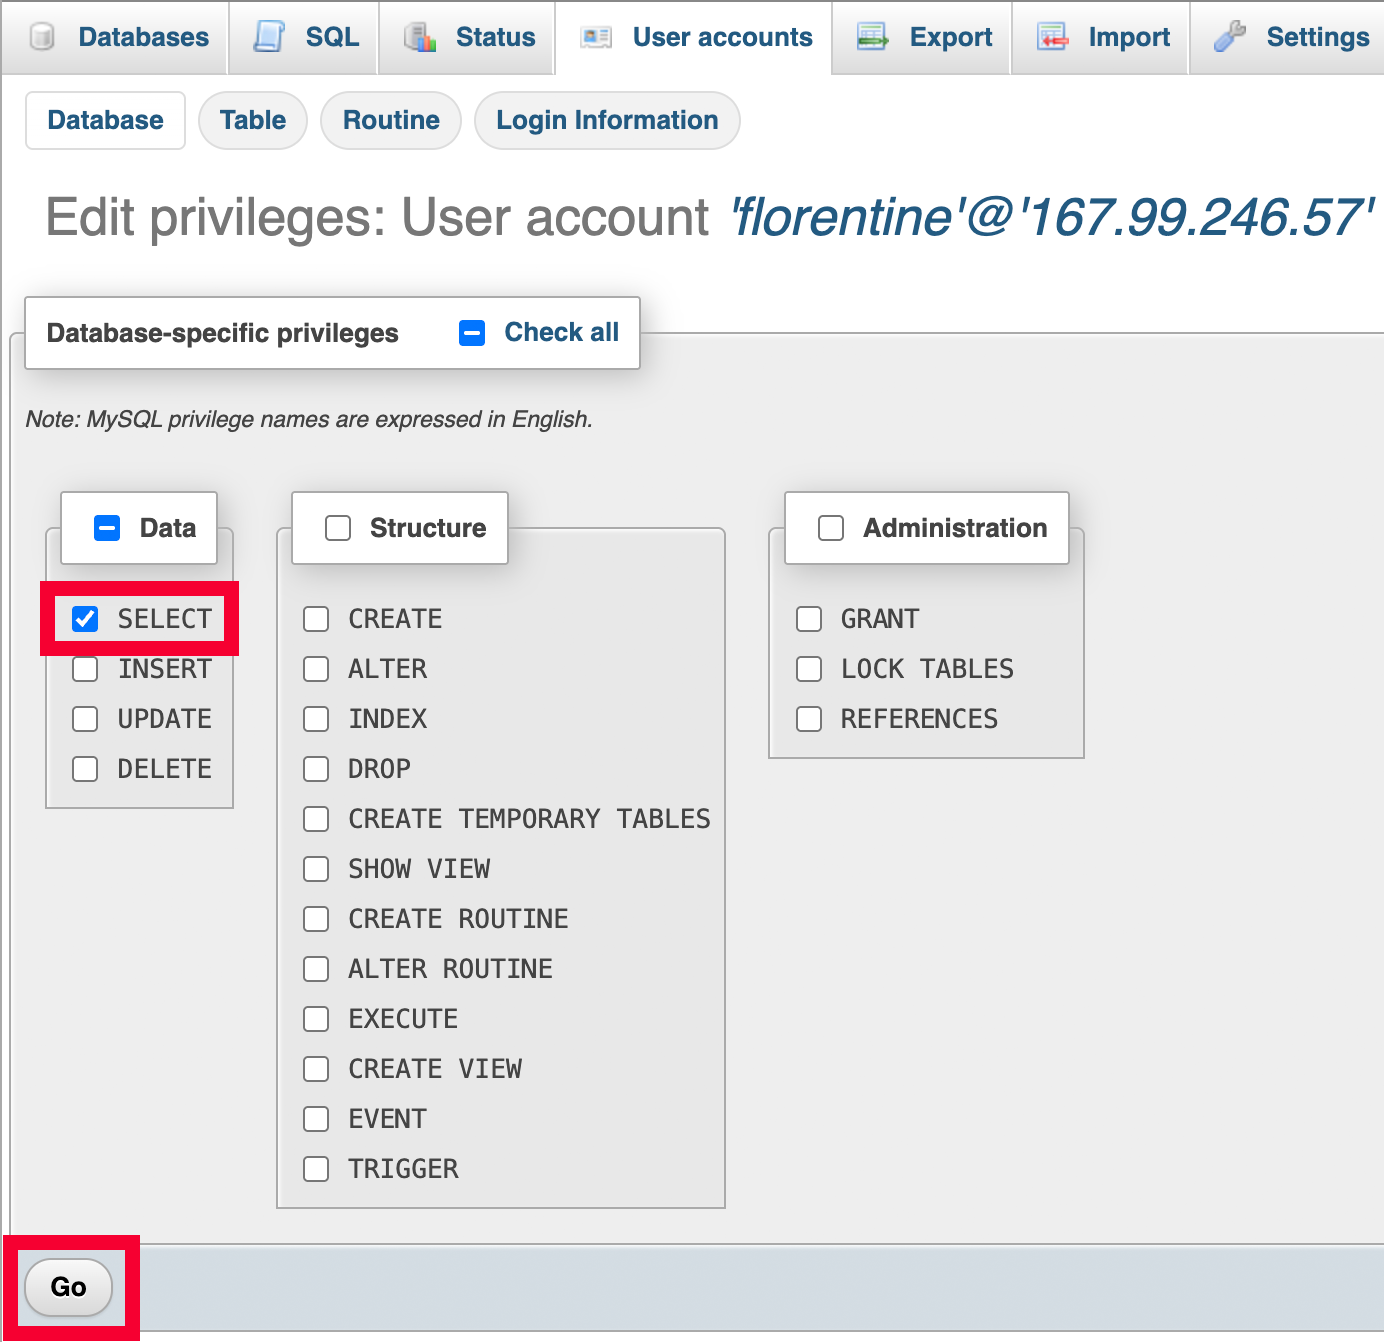This screenshot has width=1384, height=1342.
Task: Switch to the Table sub-tab
Action: click(x=253, y=120)
